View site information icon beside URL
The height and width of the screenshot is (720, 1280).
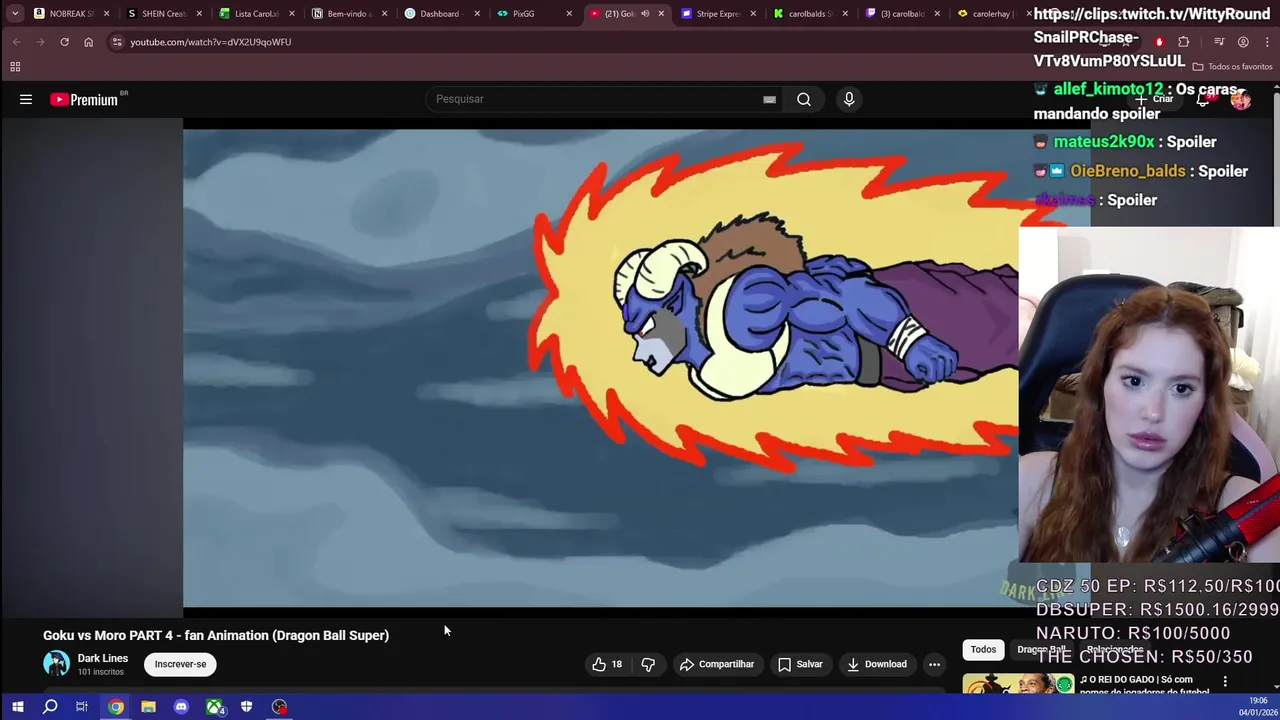tap(117, 42)
